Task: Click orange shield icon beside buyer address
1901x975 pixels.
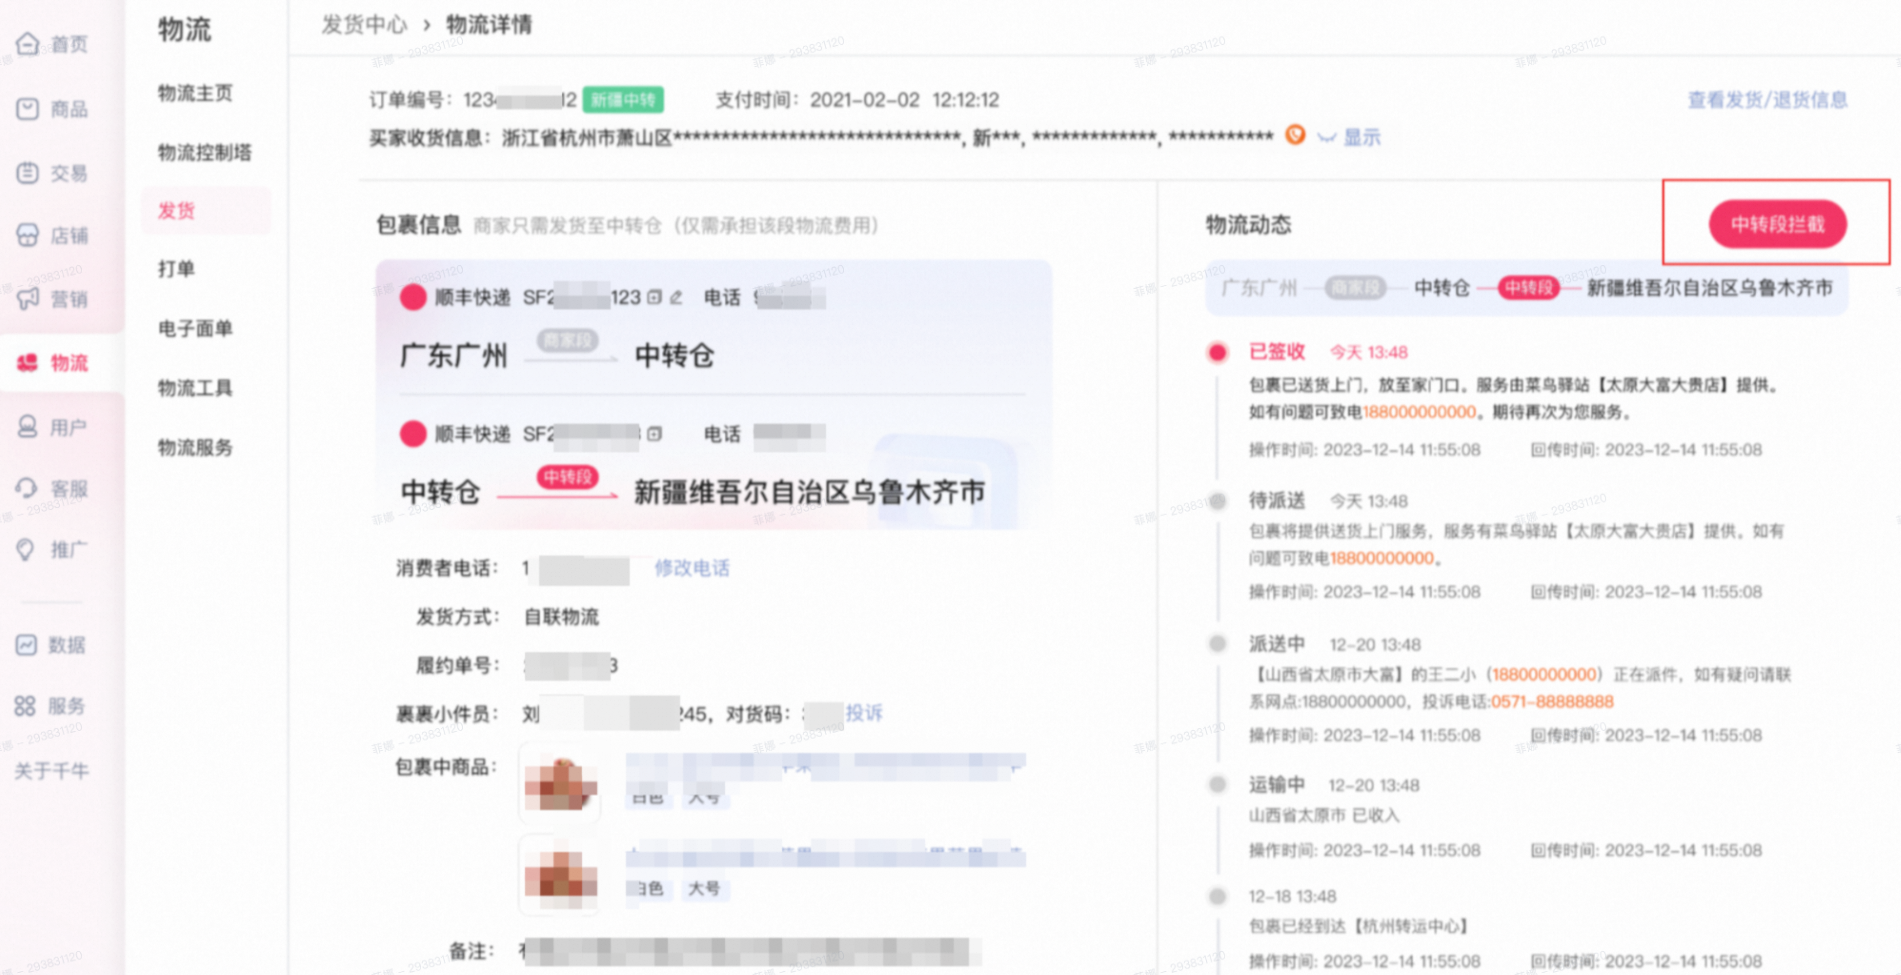Action: tap(1295, 135)
